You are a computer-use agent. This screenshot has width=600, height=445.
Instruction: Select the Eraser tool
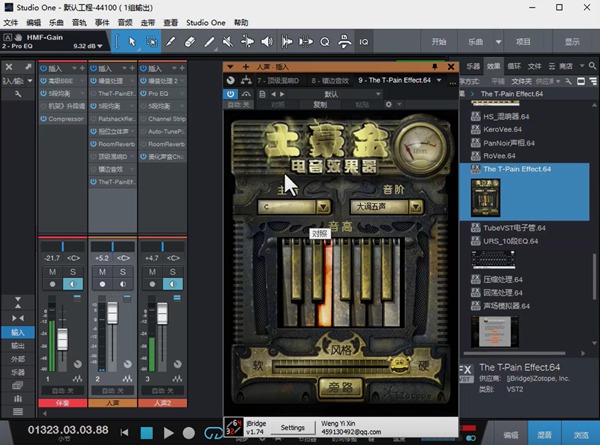190,41
